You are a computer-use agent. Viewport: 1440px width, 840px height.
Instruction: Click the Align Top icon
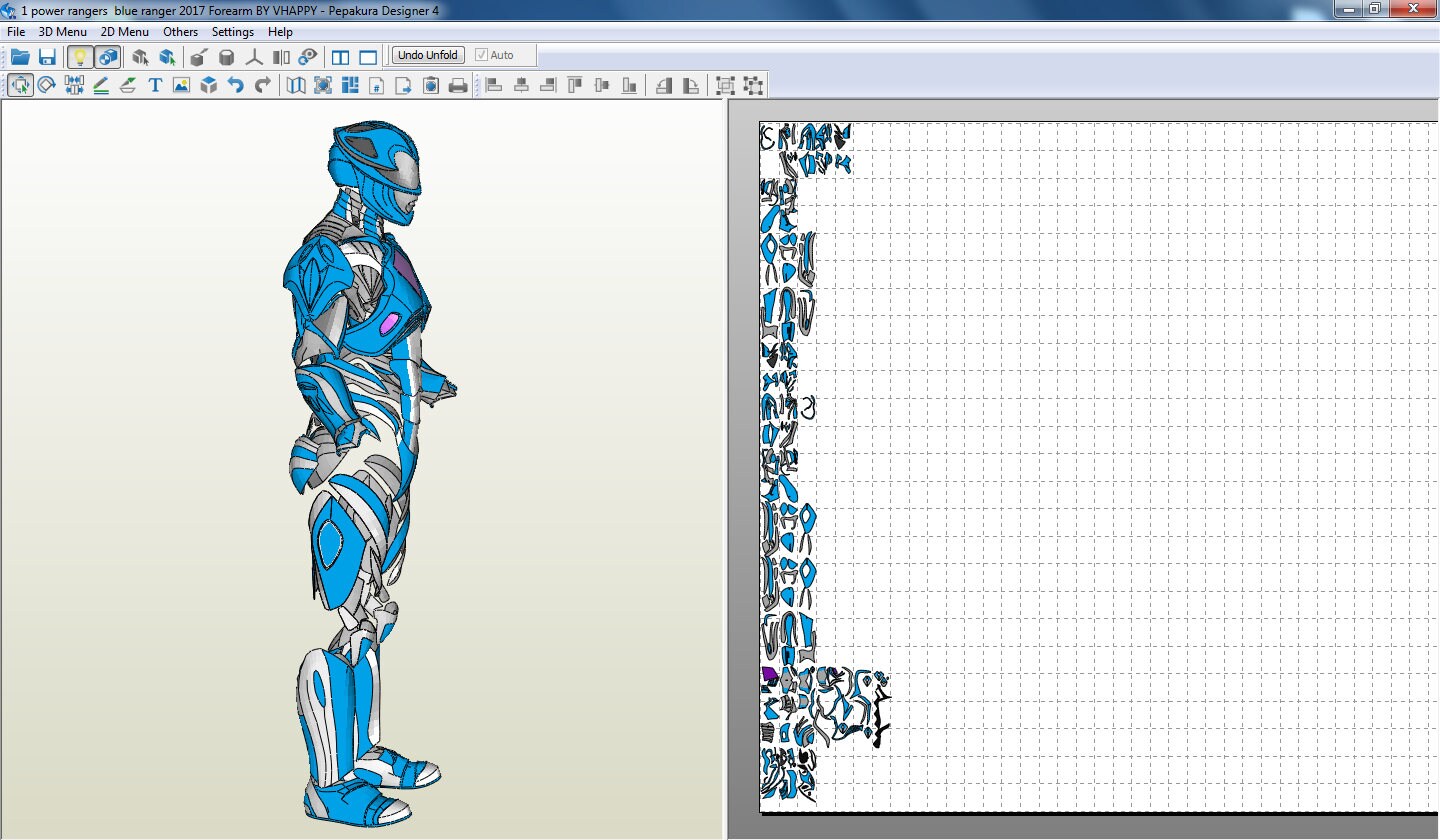[x=575, y=85]
